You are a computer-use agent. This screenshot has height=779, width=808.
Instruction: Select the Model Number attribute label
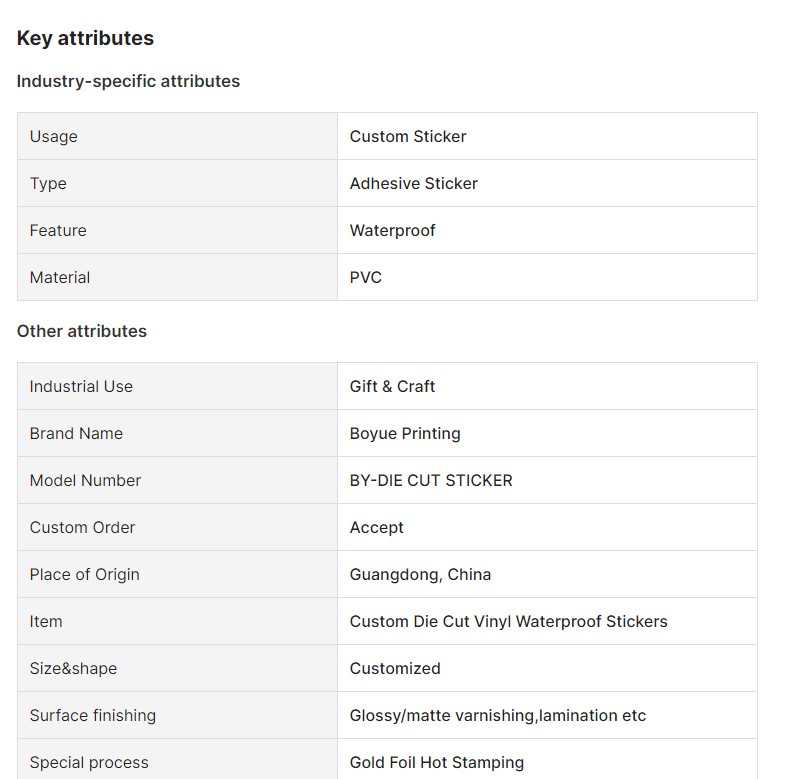coord(85,481)
